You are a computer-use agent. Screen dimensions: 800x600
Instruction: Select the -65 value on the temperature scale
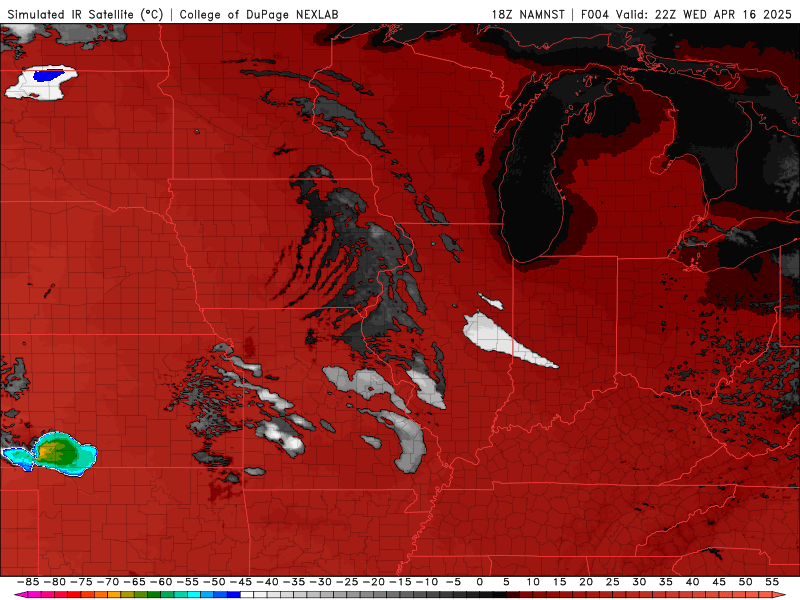coord(134,582)
